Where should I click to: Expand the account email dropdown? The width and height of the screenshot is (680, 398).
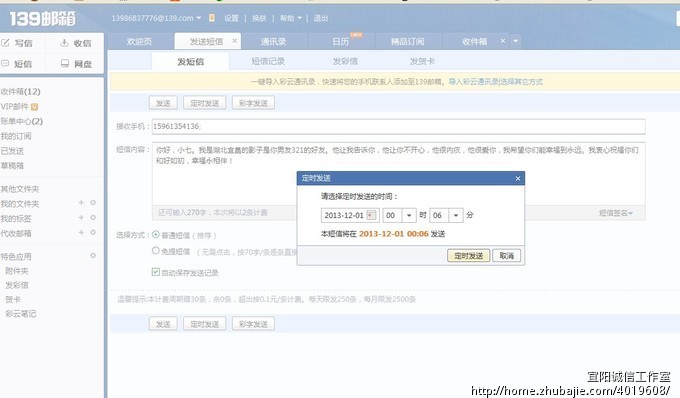(x=199, y=18)
